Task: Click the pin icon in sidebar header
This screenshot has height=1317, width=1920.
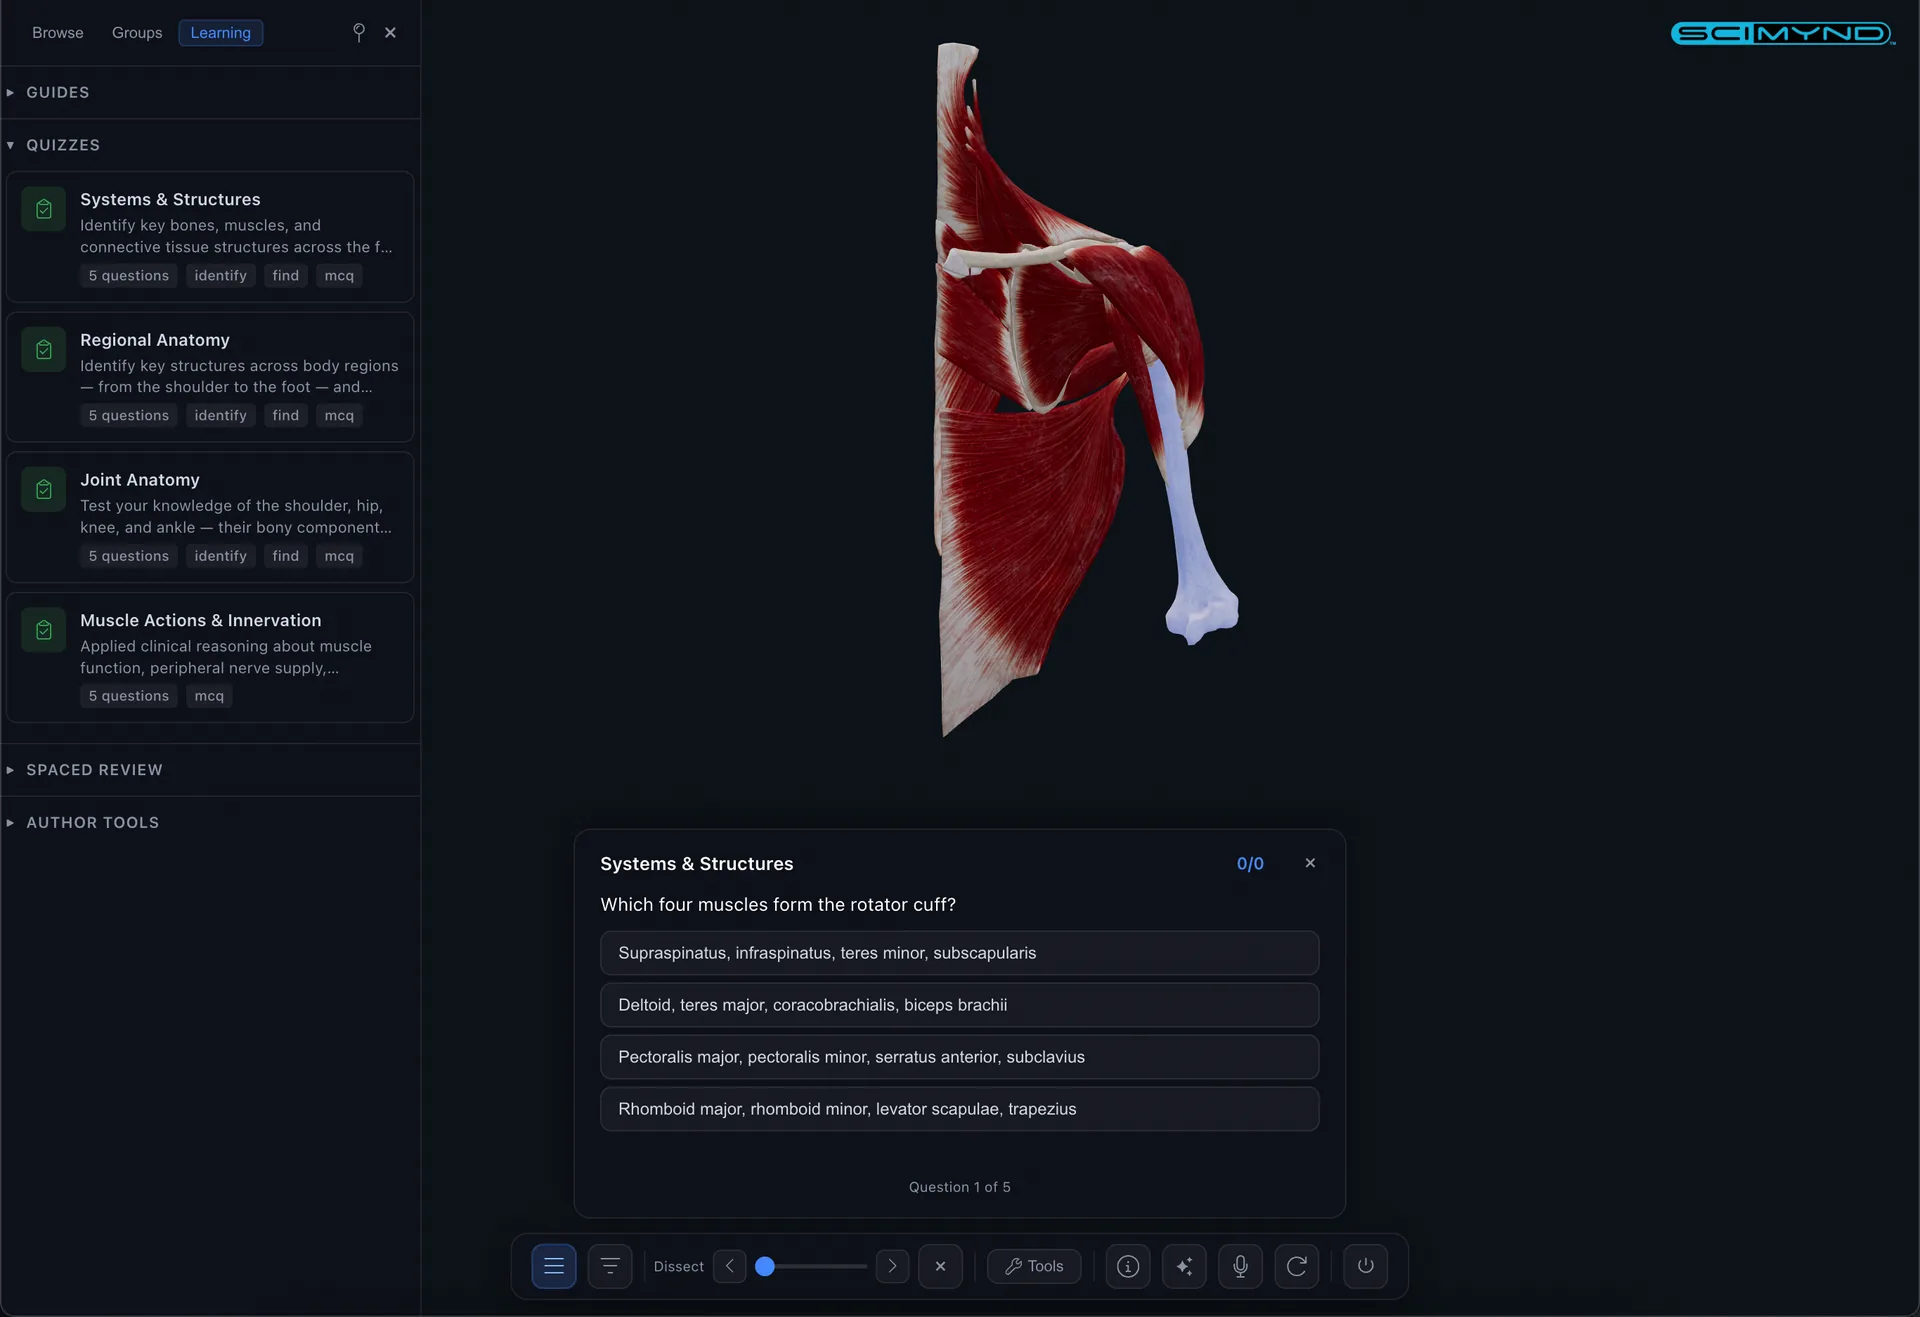Action: point(359,32)
